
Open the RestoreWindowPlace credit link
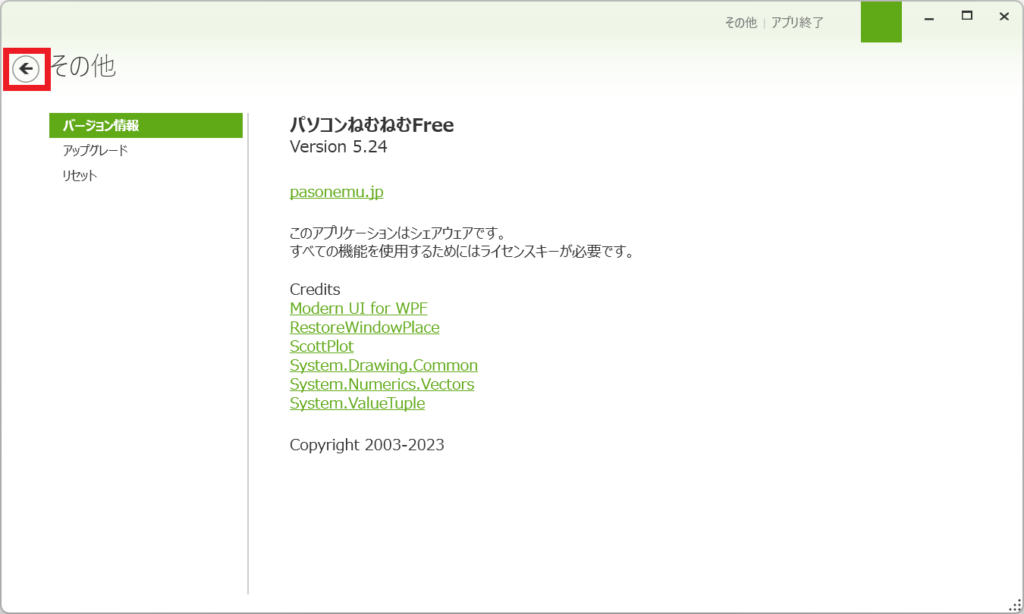(364, 327)
